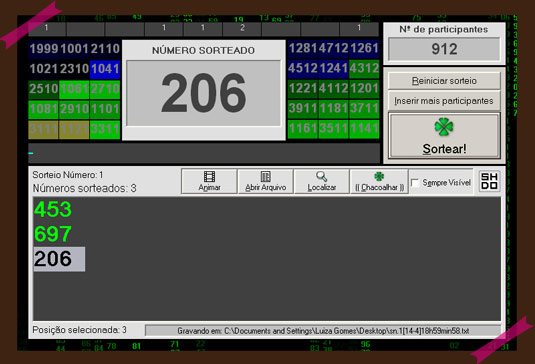The height and width of the screenshot is (364, 535).
Task: Click grid cell 4312
Action: [x=364, y=69]
